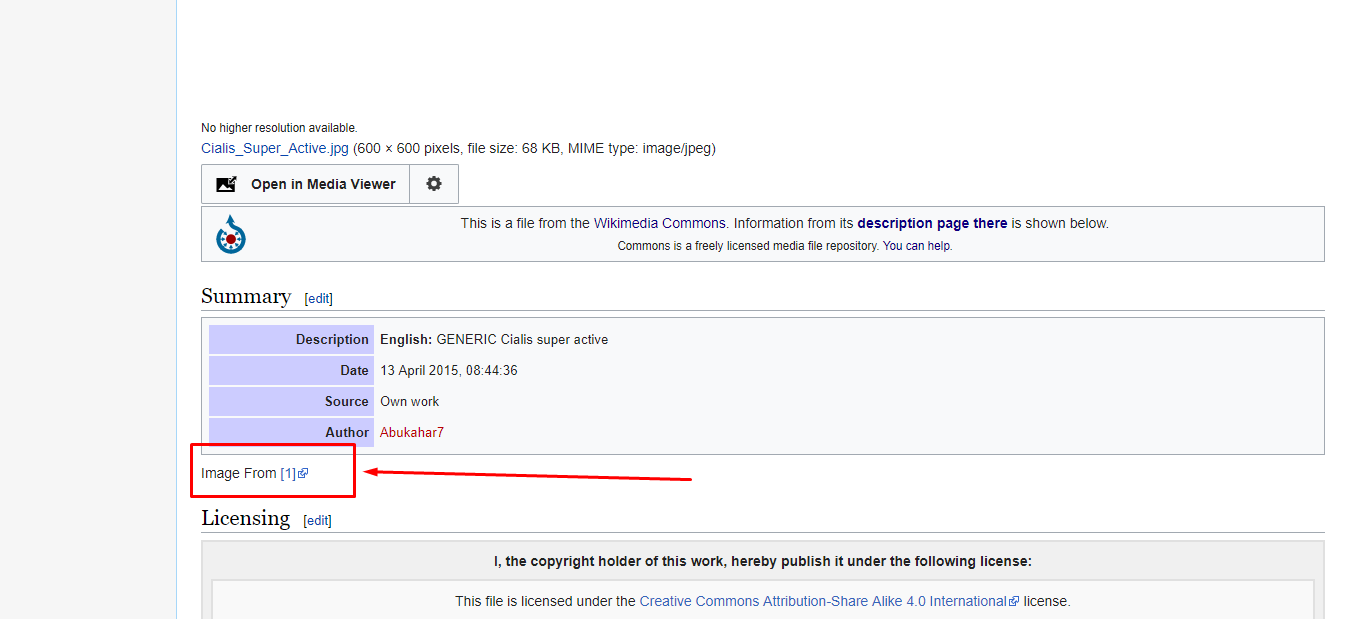The height and width of the screenshot is (619, 1345).
Task: Go to the description page there link
Action: [x=932, y=223]
